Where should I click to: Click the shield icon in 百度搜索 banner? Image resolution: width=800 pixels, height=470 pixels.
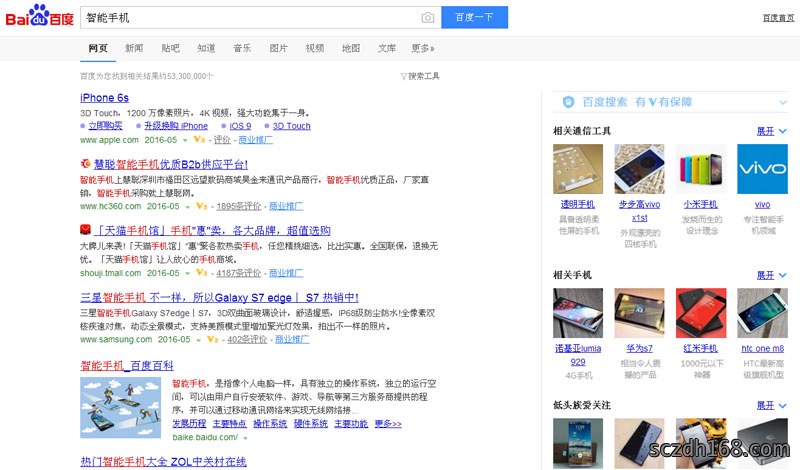pos(568,102)
